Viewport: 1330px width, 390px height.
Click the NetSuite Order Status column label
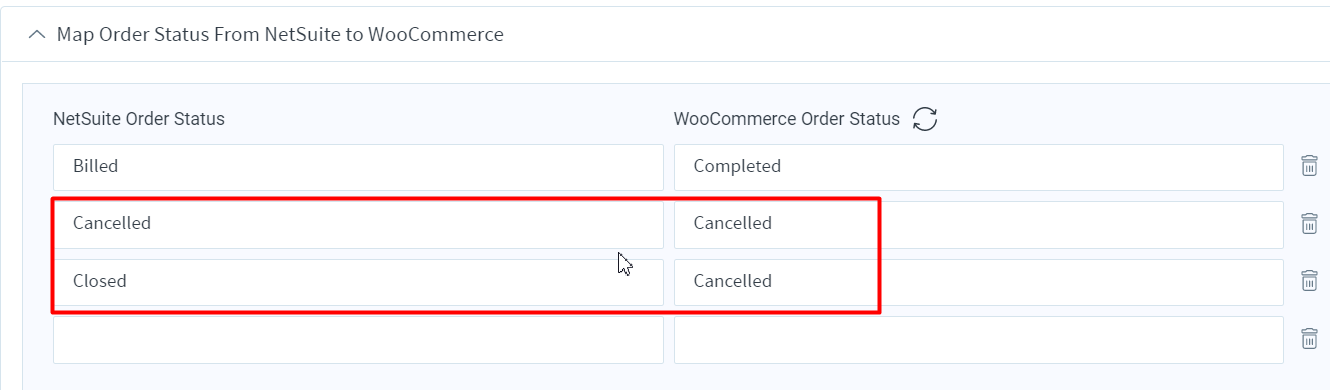[x=139, y=119]
